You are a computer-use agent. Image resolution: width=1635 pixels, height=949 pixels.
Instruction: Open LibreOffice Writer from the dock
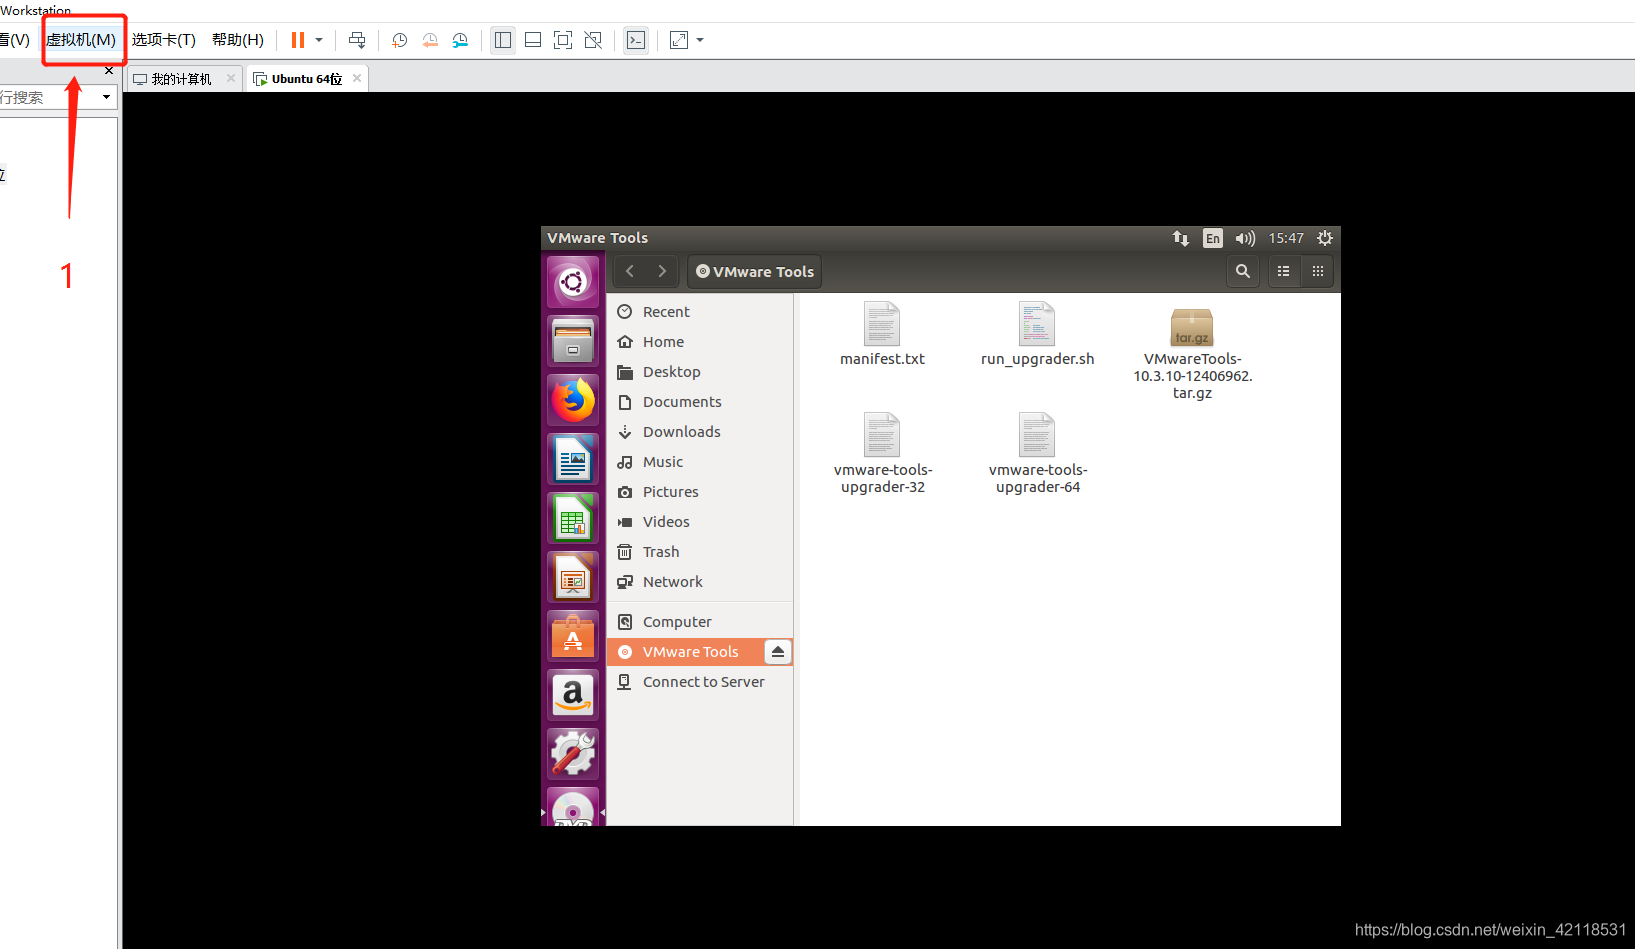(x=573, y=459)
